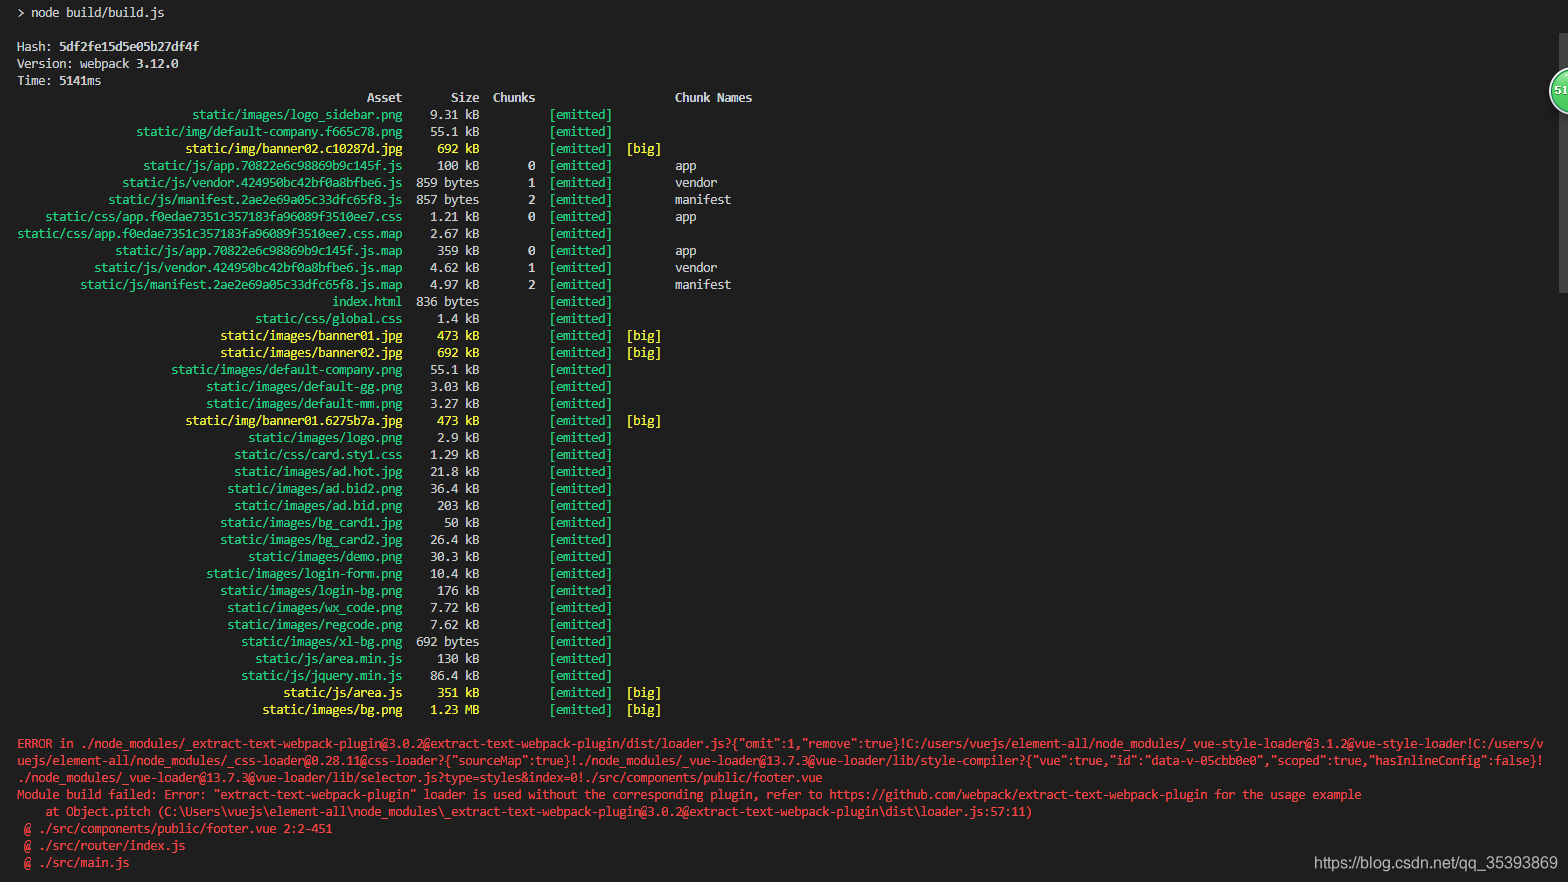This screenshot has height=882, width=1568.
Task: Click static/images/ad.bid.png asset name
Action: (318, 506)
